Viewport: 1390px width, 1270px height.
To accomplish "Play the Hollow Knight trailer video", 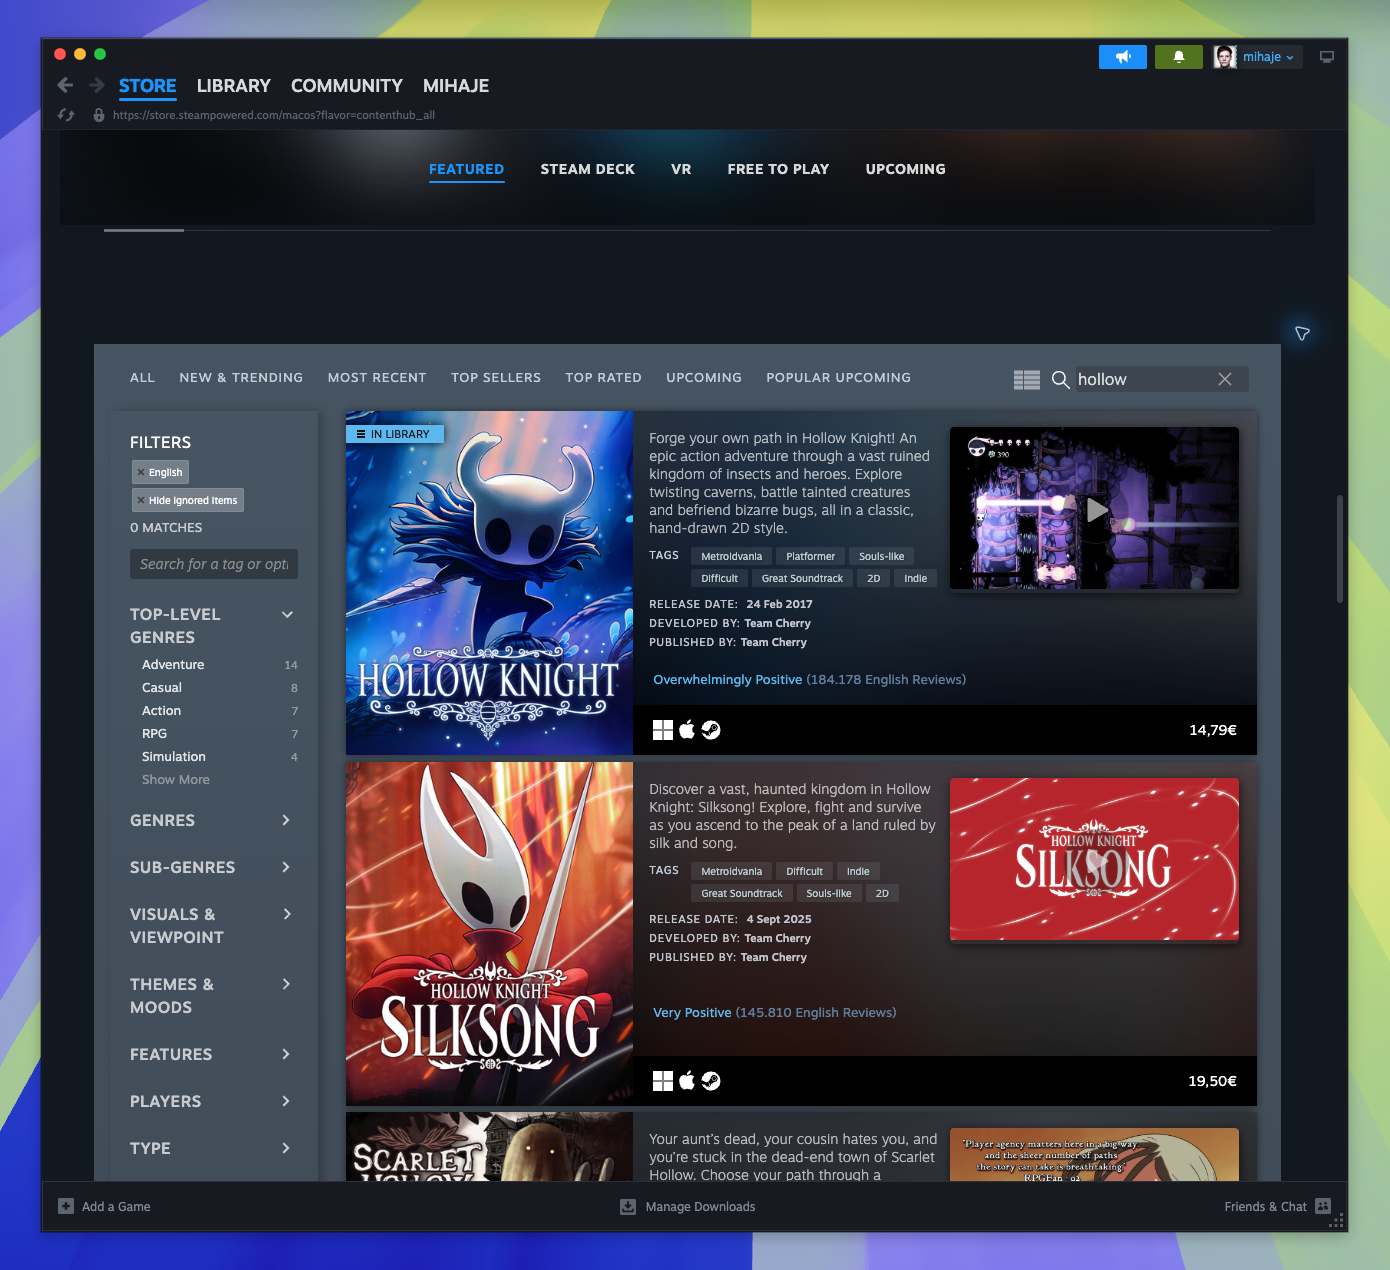I will tap(1097, 510).
